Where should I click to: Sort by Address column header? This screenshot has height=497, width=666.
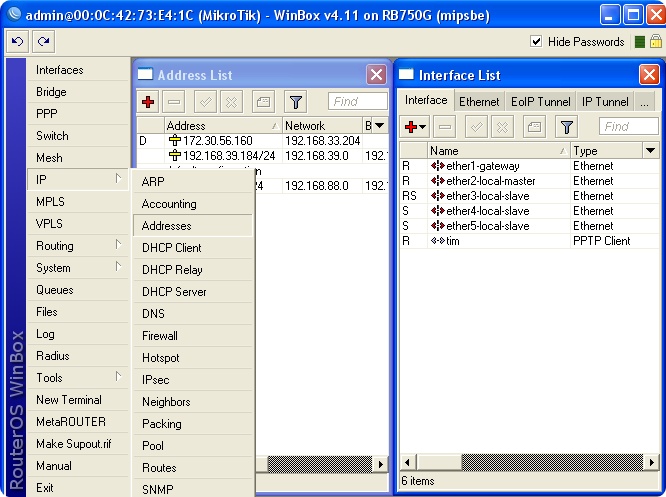click(223, 125)
